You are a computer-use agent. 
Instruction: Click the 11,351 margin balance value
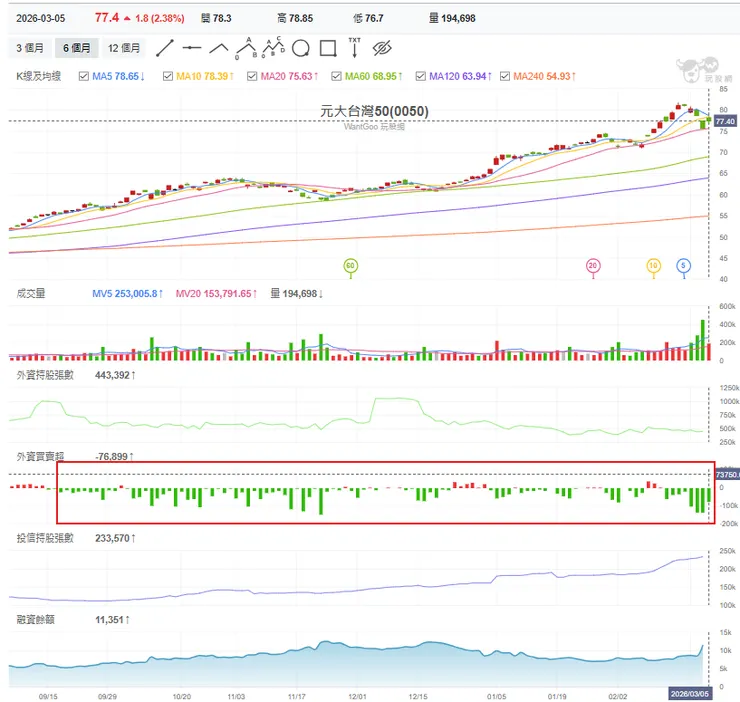112,619
